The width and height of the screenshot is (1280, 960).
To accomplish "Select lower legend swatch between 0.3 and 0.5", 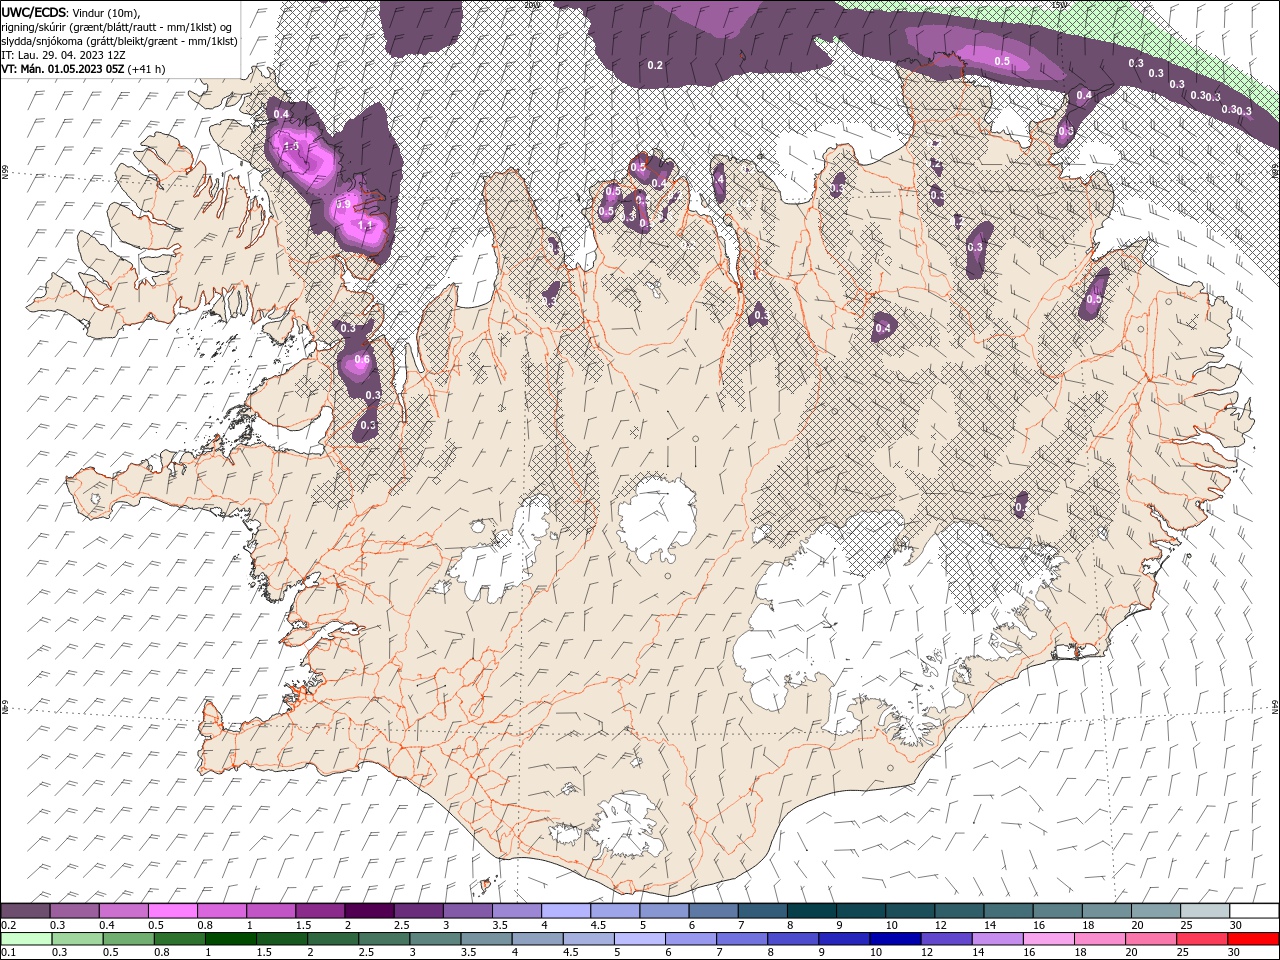I will coord(77,938).
